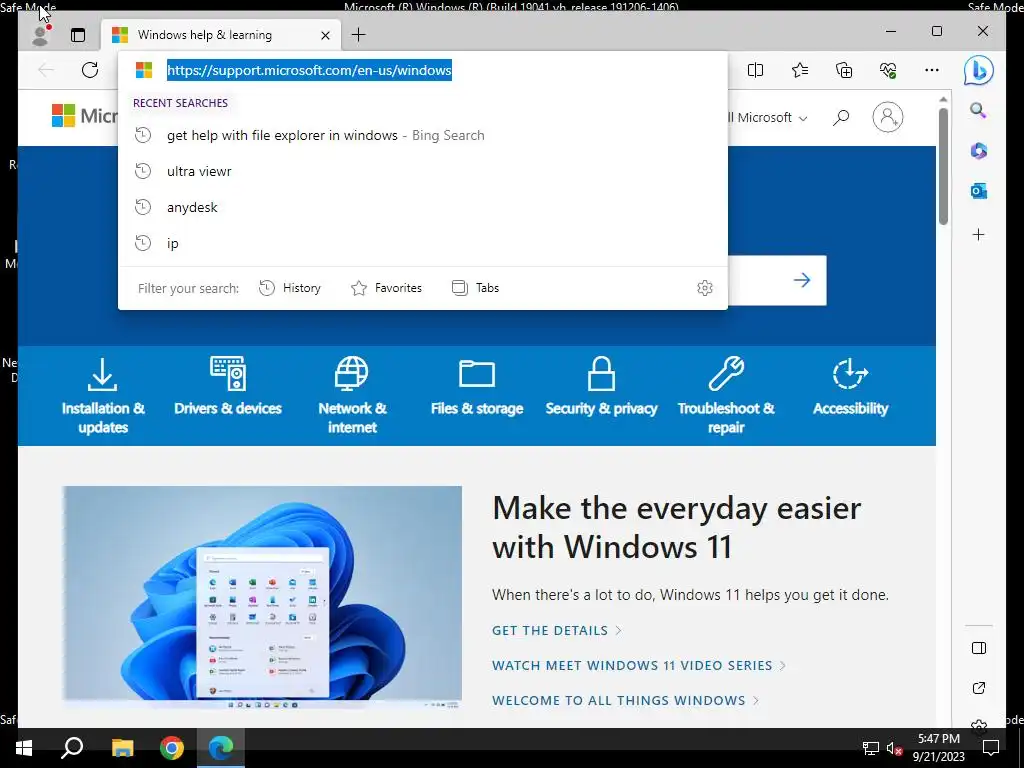Open taskbar Search magnifier
This screenshot has width=1024, height=768.
pos(72,748)
